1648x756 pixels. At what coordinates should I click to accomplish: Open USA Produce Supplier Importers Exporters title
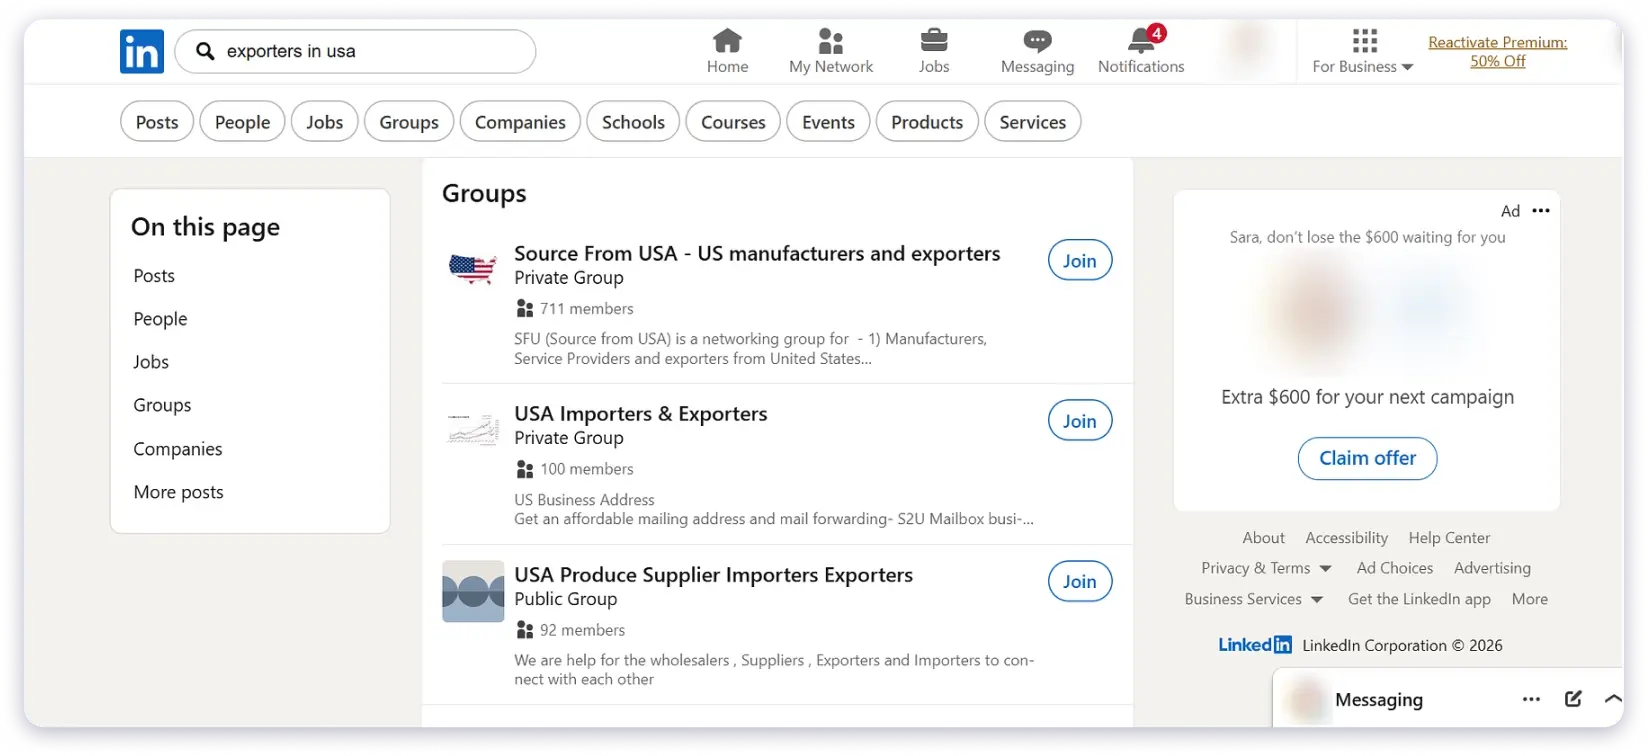714,574
